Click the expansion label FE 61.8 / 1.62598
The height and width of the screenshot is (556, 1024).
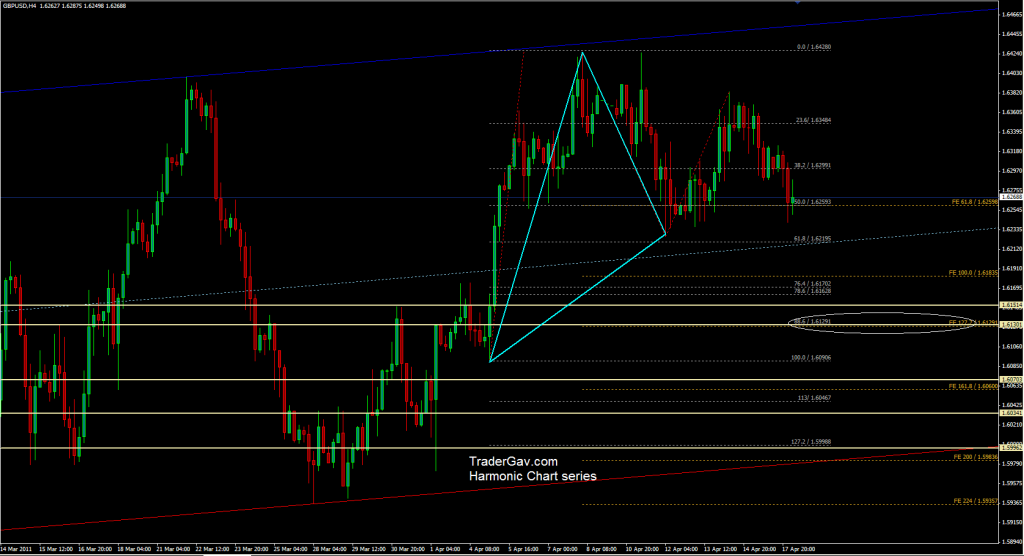[975, 202]
